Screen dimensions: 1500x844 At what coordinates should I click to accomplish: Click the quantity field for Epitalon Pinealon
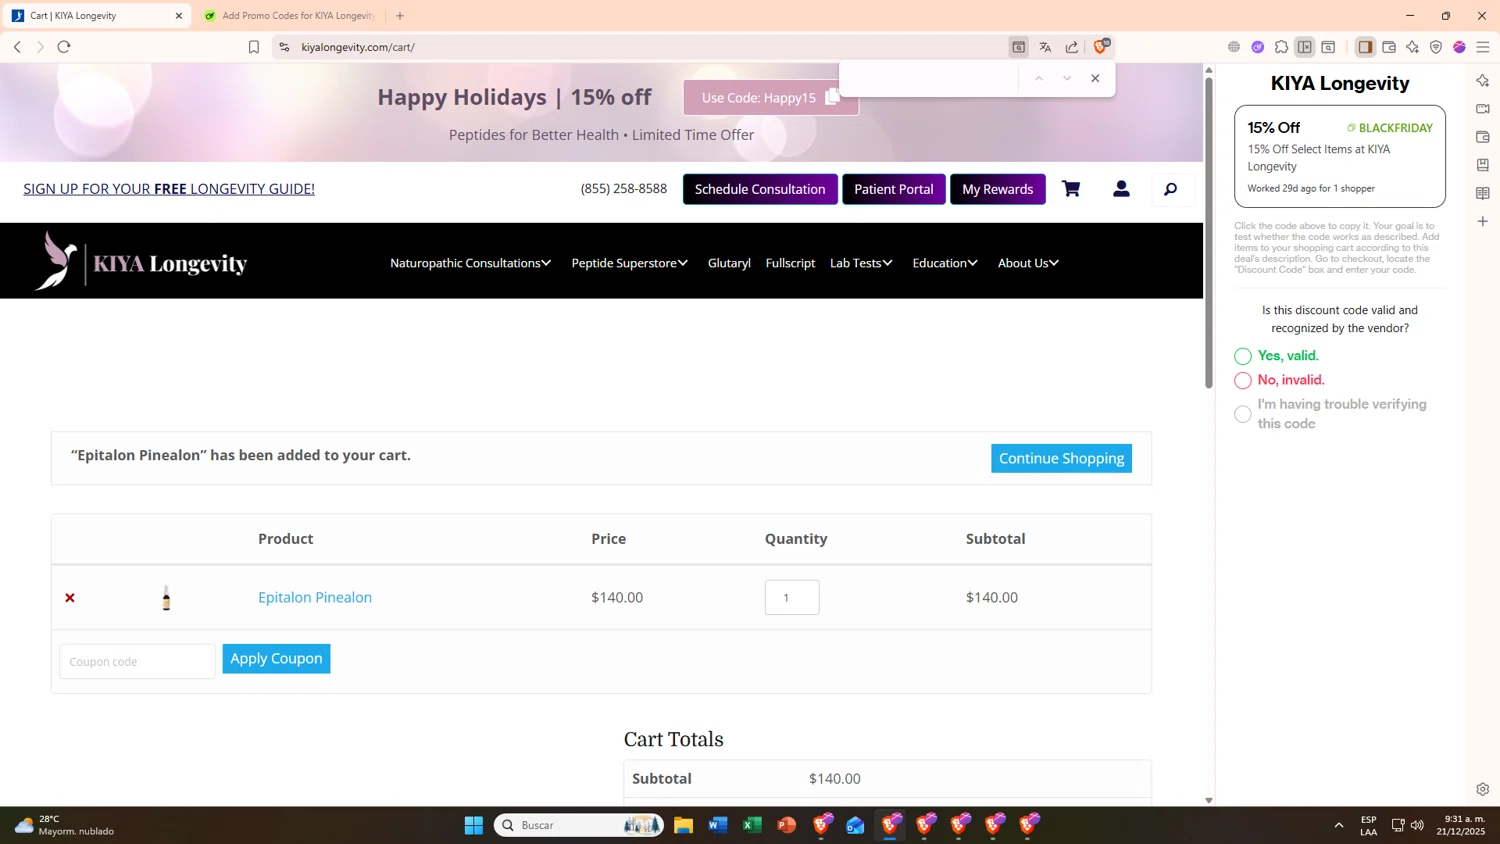(x=792, y=597)
